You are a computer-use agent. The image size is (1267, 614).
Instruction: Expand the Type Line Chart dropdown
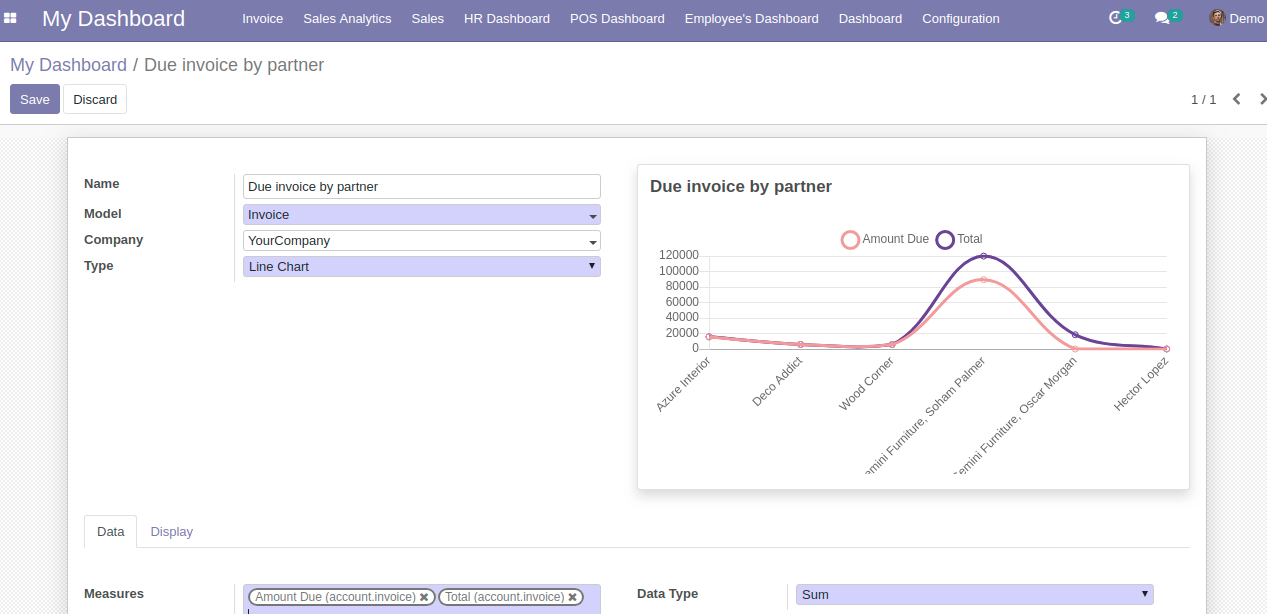[591, 266]
